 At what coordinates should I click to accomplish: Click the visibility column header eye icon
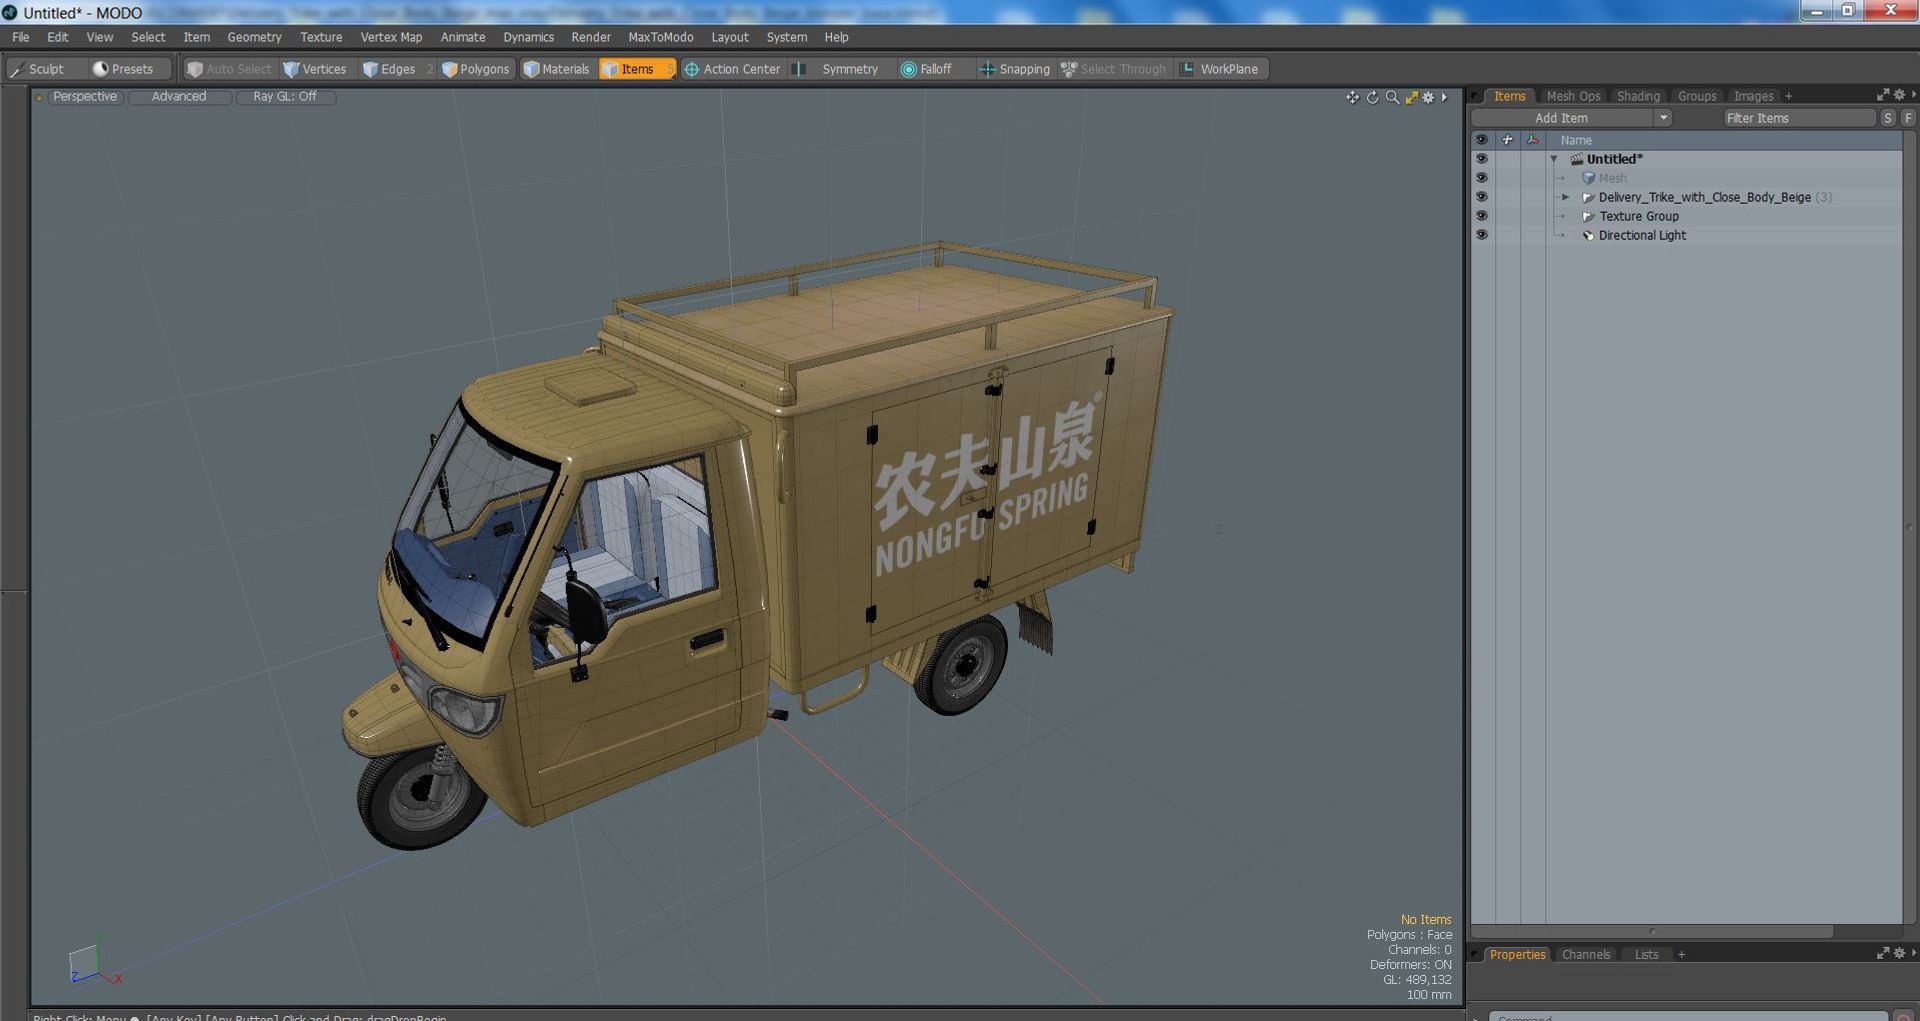(1481, 140)
